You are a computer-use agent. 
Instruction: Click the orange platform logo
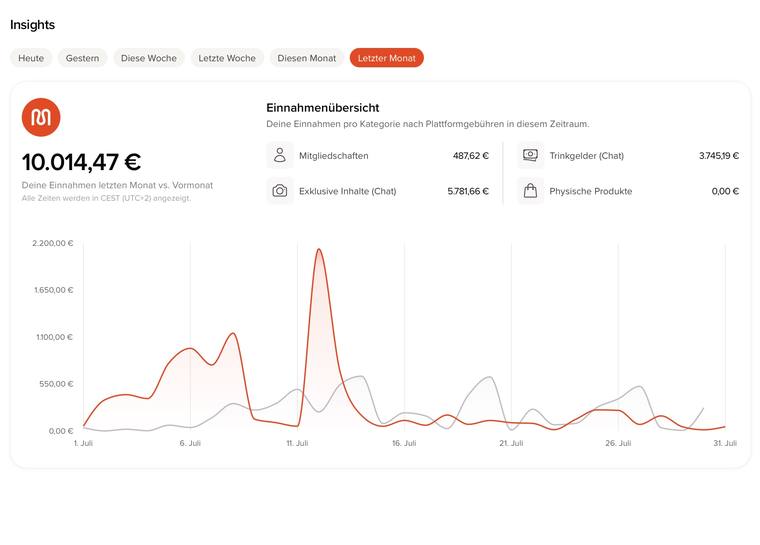41,117
